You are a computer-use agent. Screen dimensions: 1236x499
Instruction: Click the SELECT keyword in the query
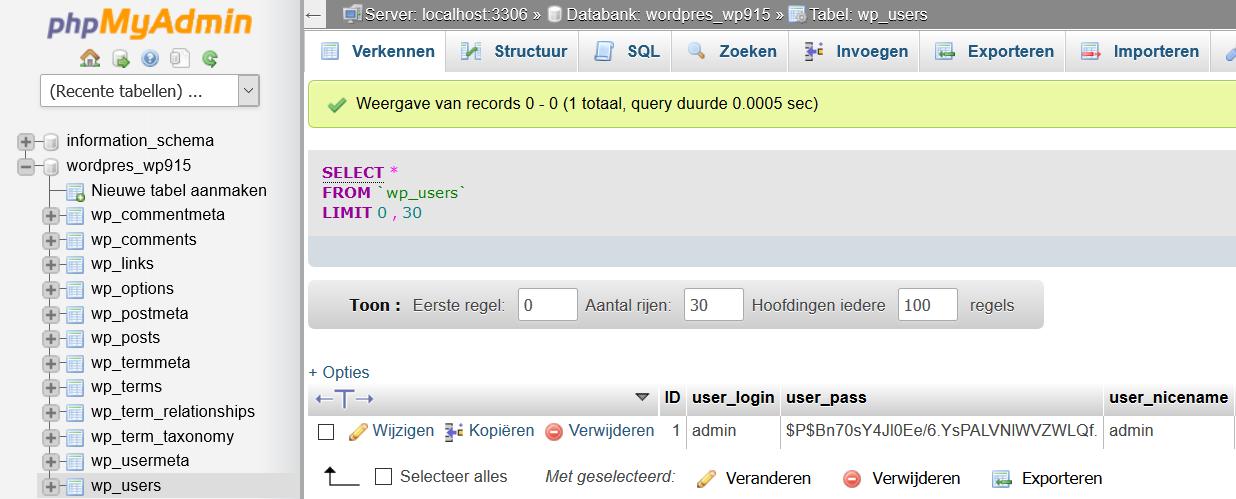(353, 173)
